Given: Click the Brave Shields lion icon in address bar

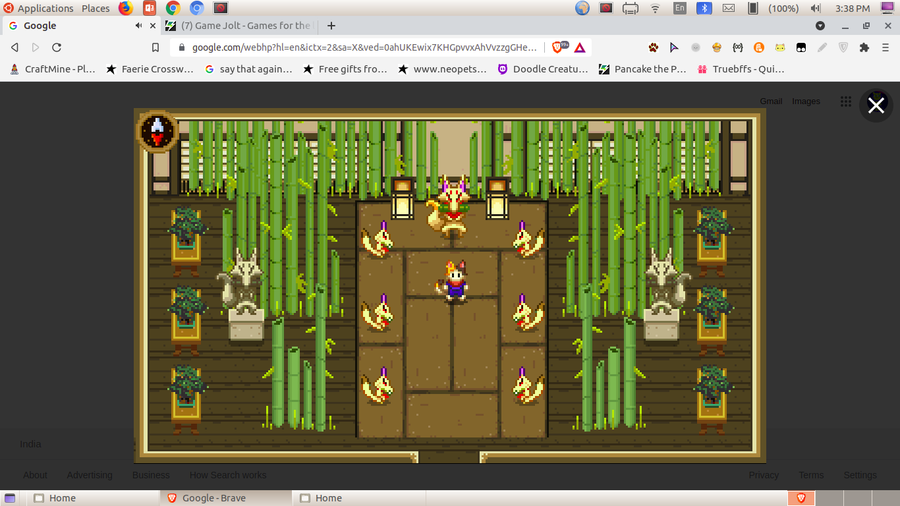Looking at the screenshot, I should (x=558, y=48).
